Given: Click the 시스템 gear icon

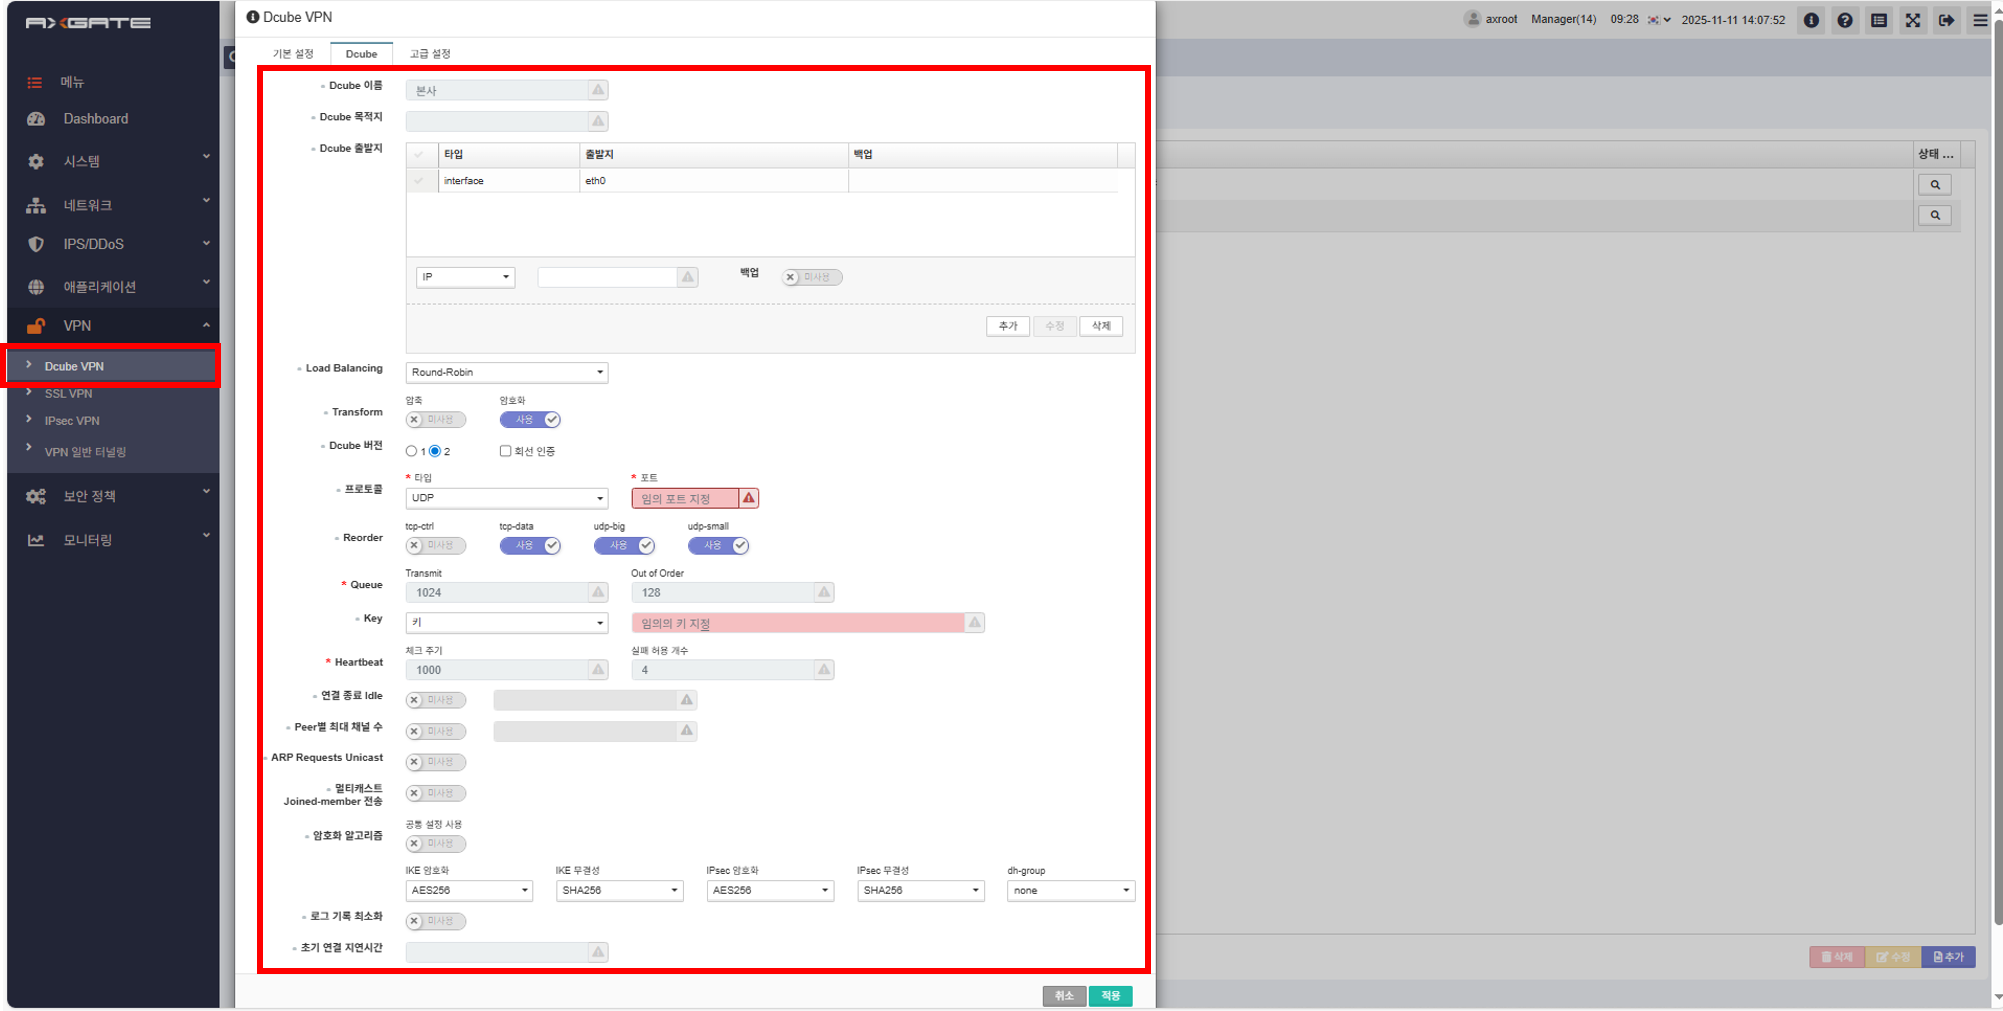Looking at the screenshot, I should point(36,161).
